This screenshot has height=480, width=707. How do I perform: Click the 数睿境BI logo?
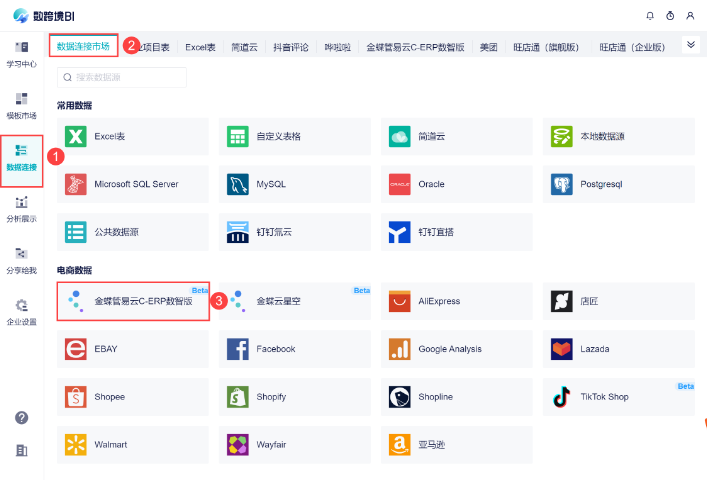(44, 16)
